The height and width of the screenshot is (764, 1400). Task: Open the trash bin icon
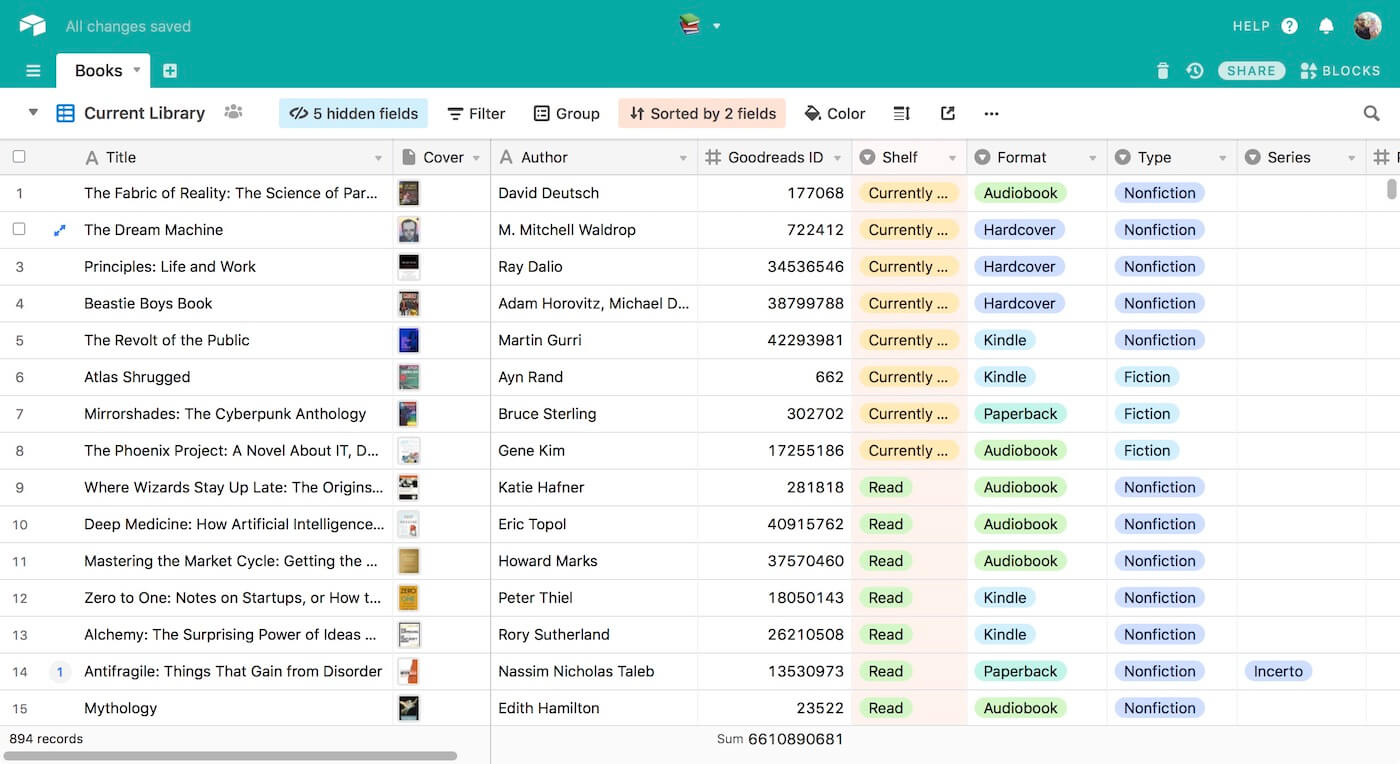[x=1162, y=71]
